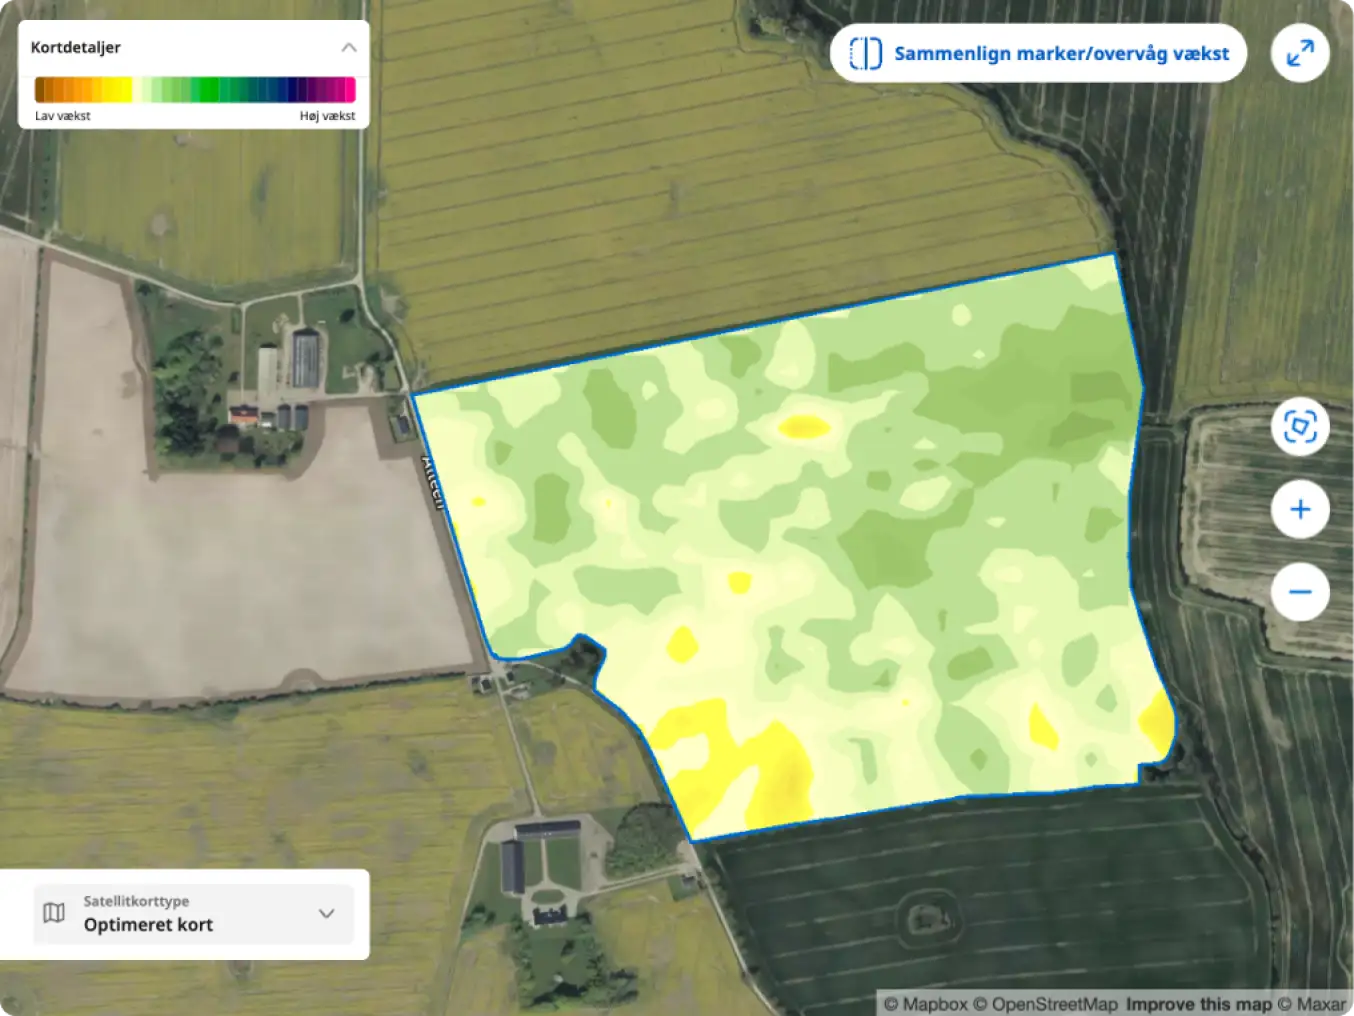The height and width of the screenshot is (1016, 1354).
Task: Open the Improve this map link
Action: (1199, 1004)
